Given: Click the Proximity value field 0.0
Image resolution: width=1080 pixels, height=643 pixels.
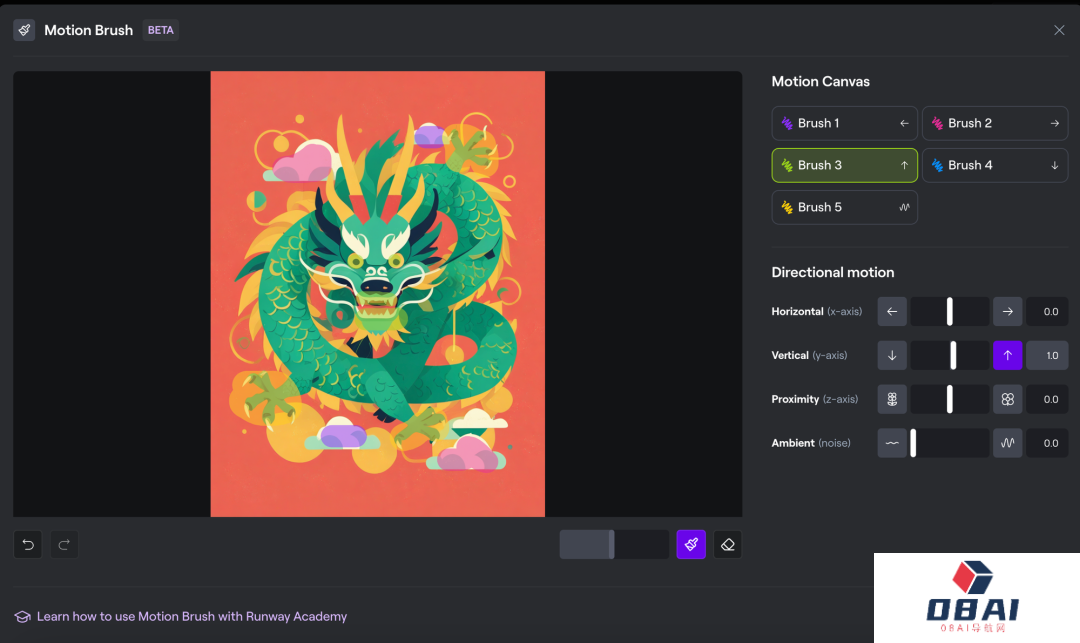Looking at the screenshot, I should click(x=1047, y=399).
